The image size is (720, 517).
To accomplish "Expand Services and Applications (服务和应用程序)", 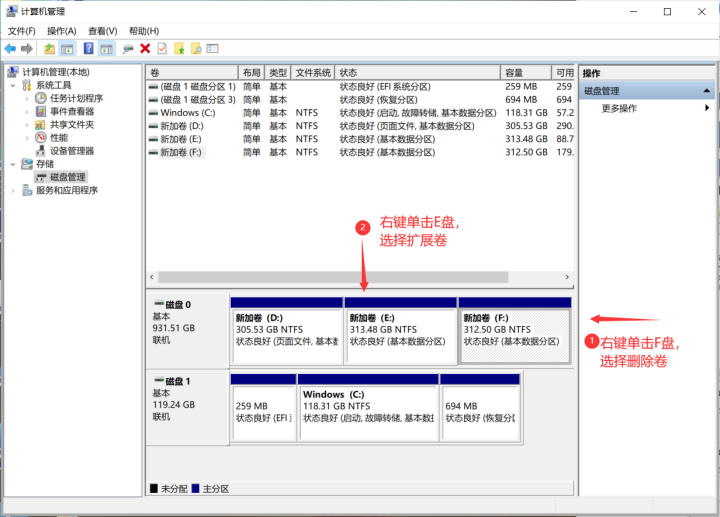I will 13,190.
